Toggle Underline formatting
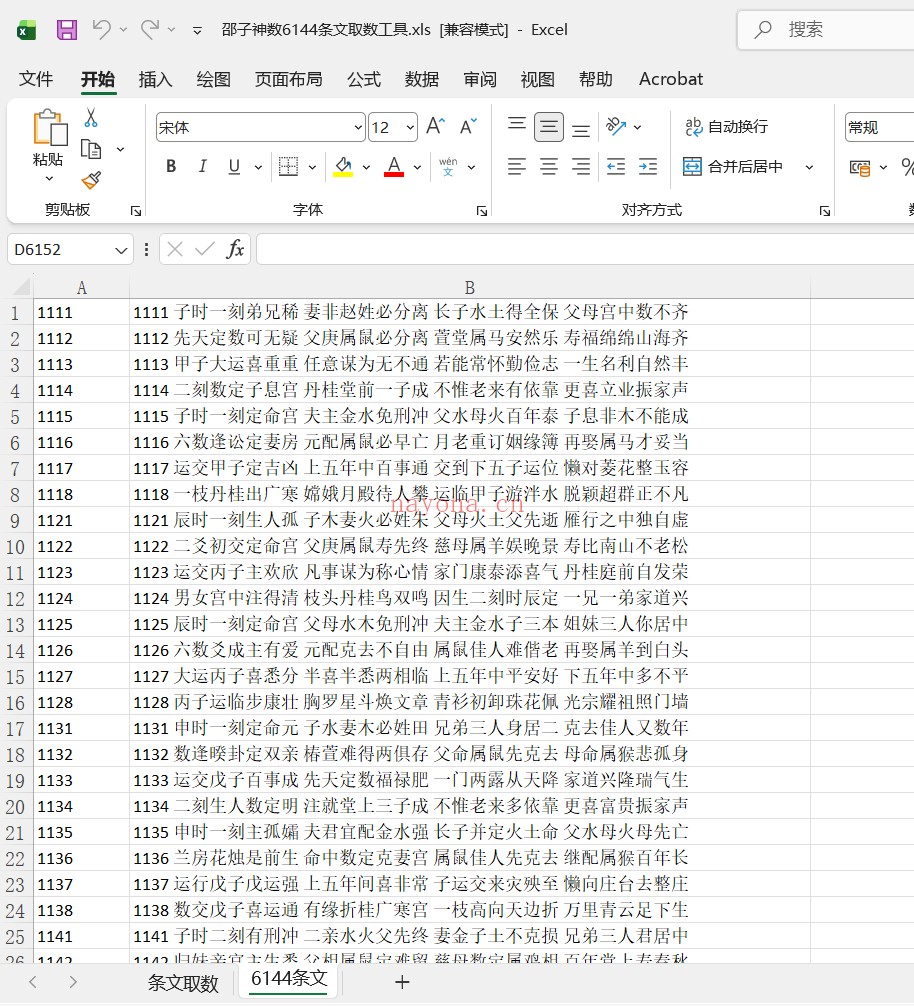 pyautogui.click(x=234, y=167)
